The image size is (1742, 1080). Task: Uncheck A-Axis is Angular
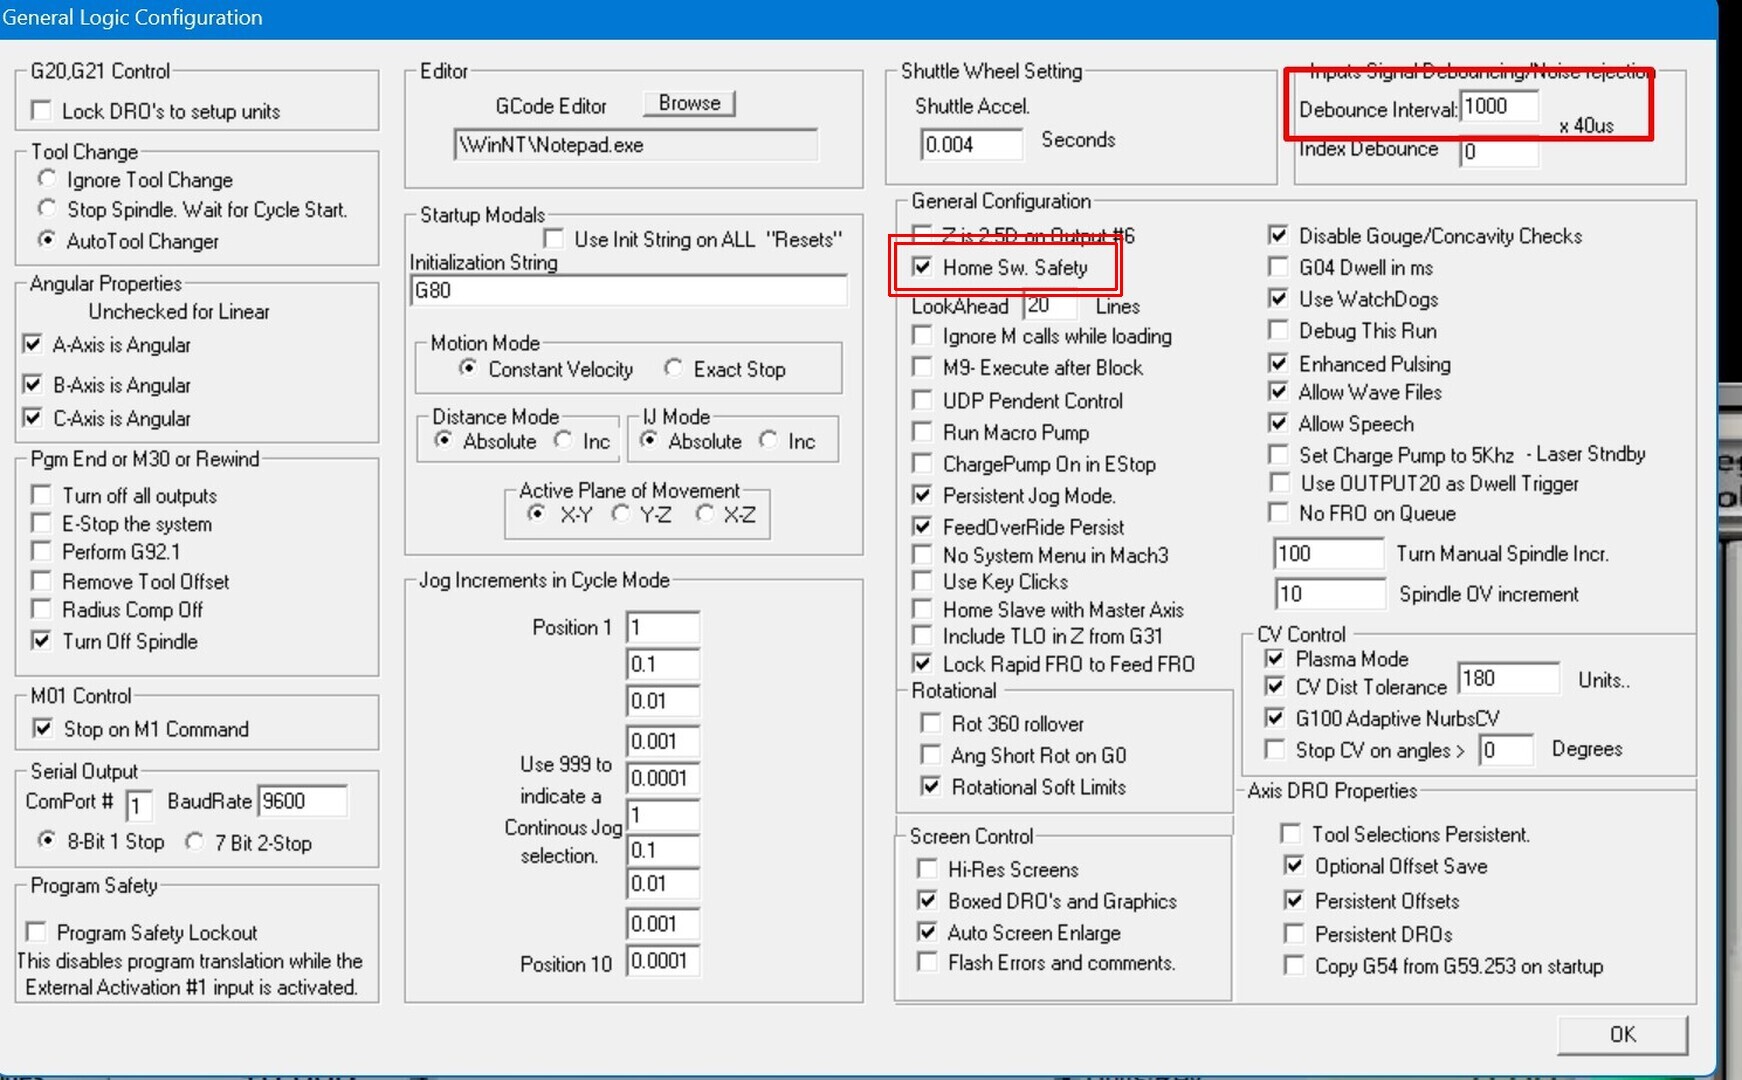point(33,345)
